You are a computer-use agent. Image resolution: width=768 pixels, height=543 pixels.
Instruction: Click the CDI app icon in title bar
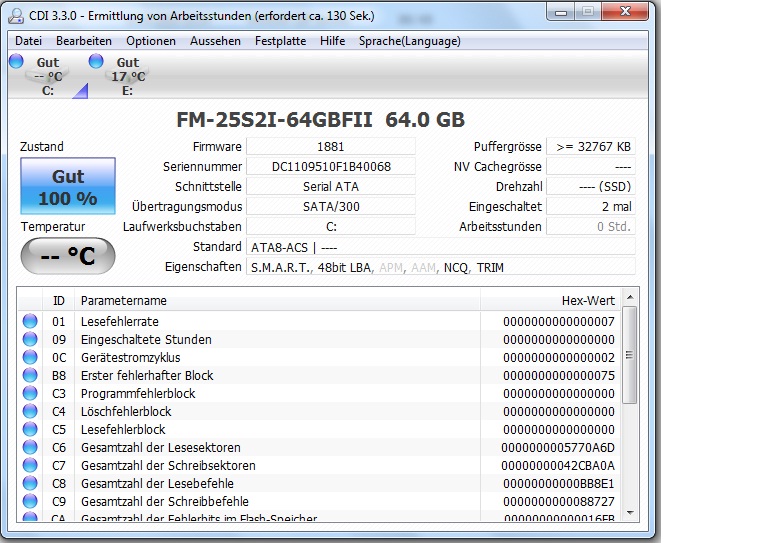point(16,16)
